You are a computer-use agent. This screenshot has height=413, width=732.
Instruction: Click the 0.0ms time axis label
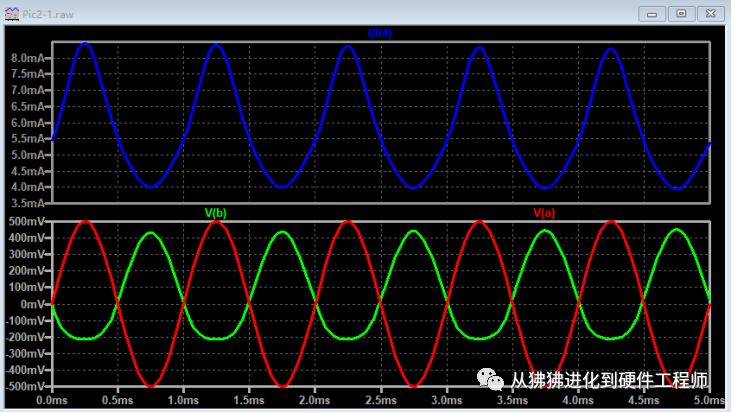tap(52, 400)
